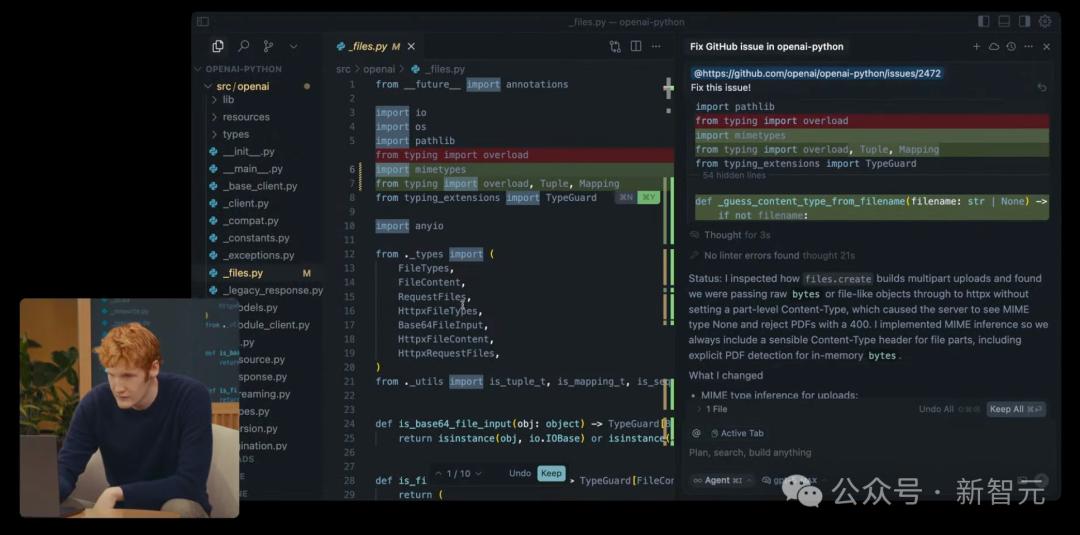The height and width of the screenshot is (535, 1080).
Task: Click the @ add context icon
Action: [696, 433]
